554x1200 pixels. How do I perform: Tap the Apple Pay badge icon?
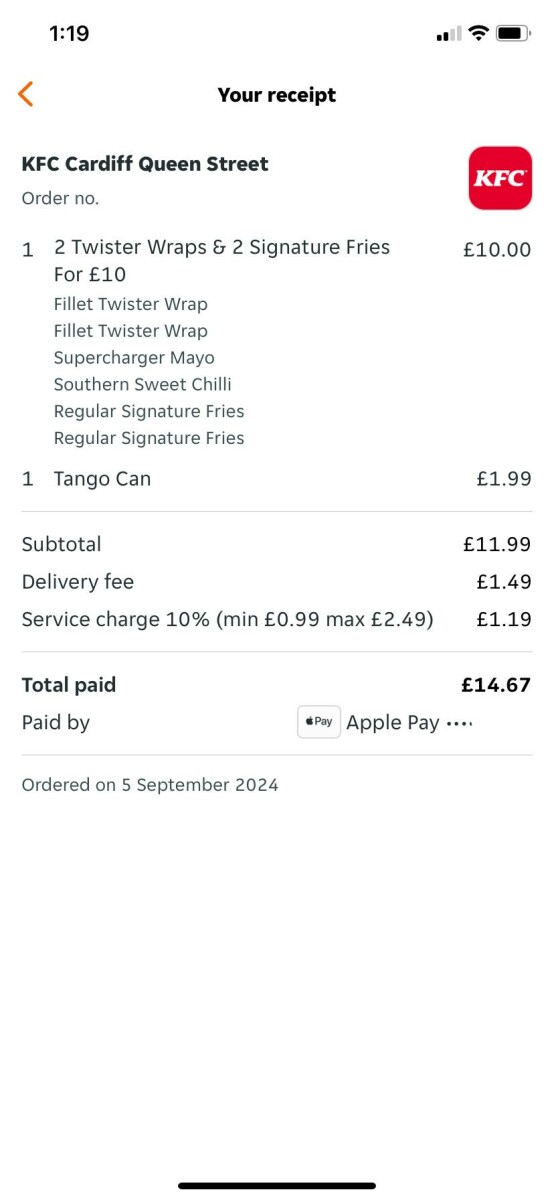tap(319, 722)
